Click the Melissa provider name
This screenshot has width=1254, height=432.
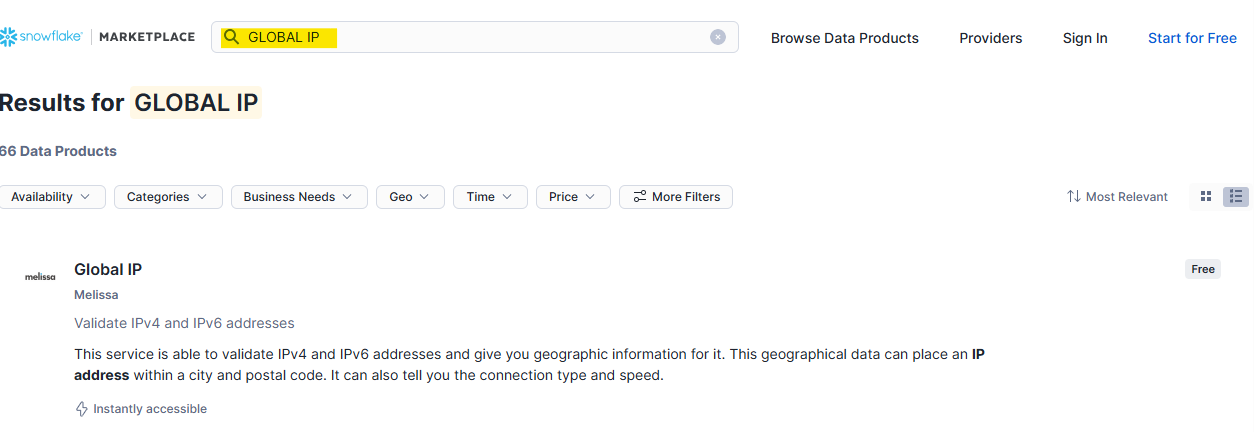96,295
